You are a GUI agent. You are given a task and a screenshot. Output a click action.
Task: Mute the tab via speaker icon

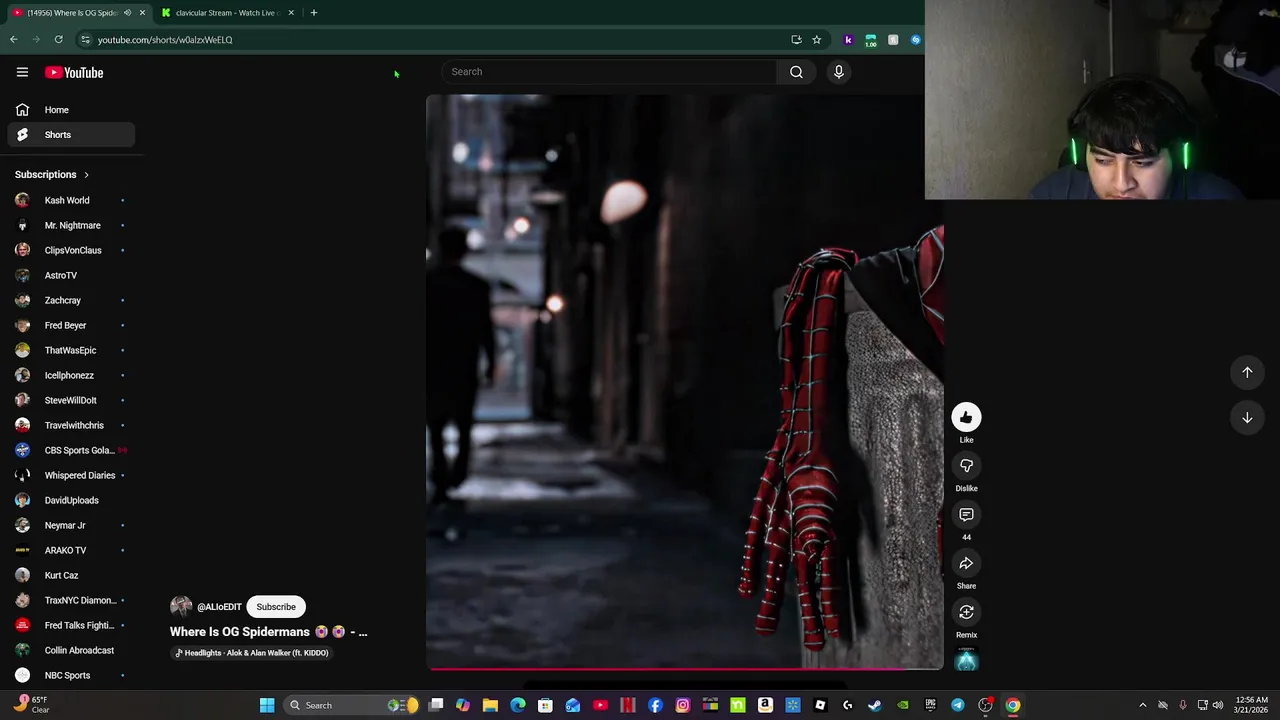127,13
